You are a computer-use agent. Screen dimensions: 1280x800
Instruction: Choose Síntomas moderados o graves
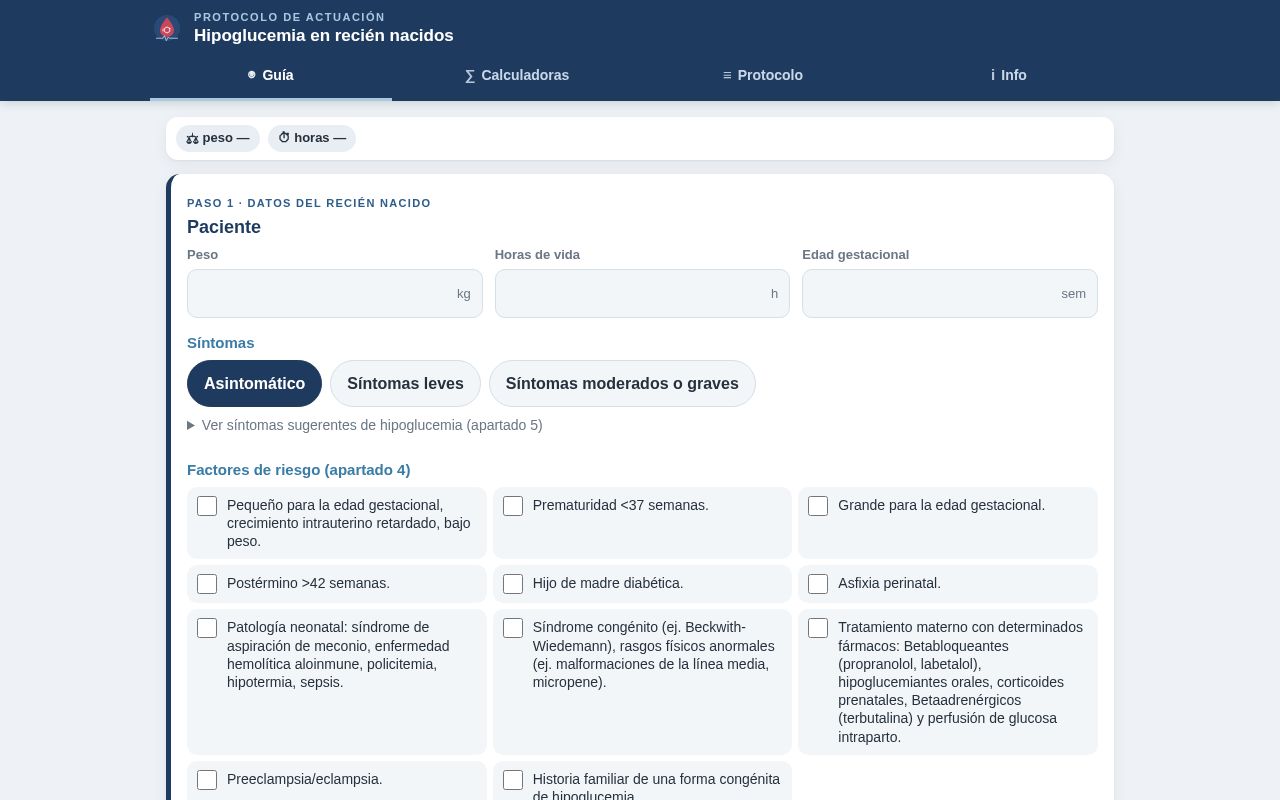pos(622,384)
